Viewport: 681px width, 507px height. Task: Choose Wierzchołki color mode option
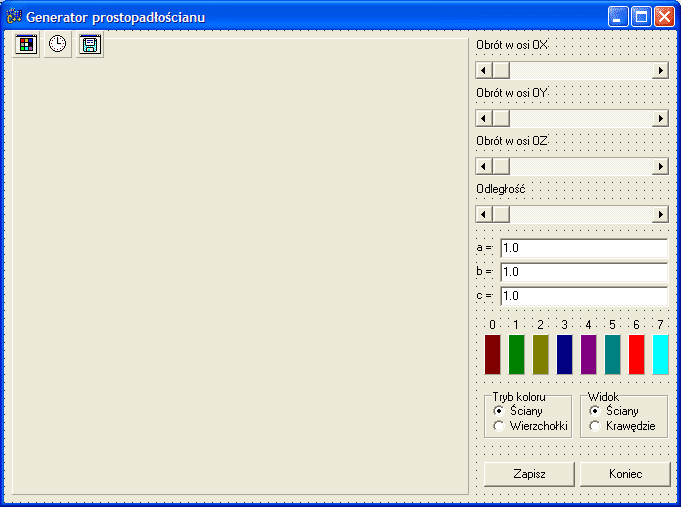pyautogui.click(x=499, y=426)
